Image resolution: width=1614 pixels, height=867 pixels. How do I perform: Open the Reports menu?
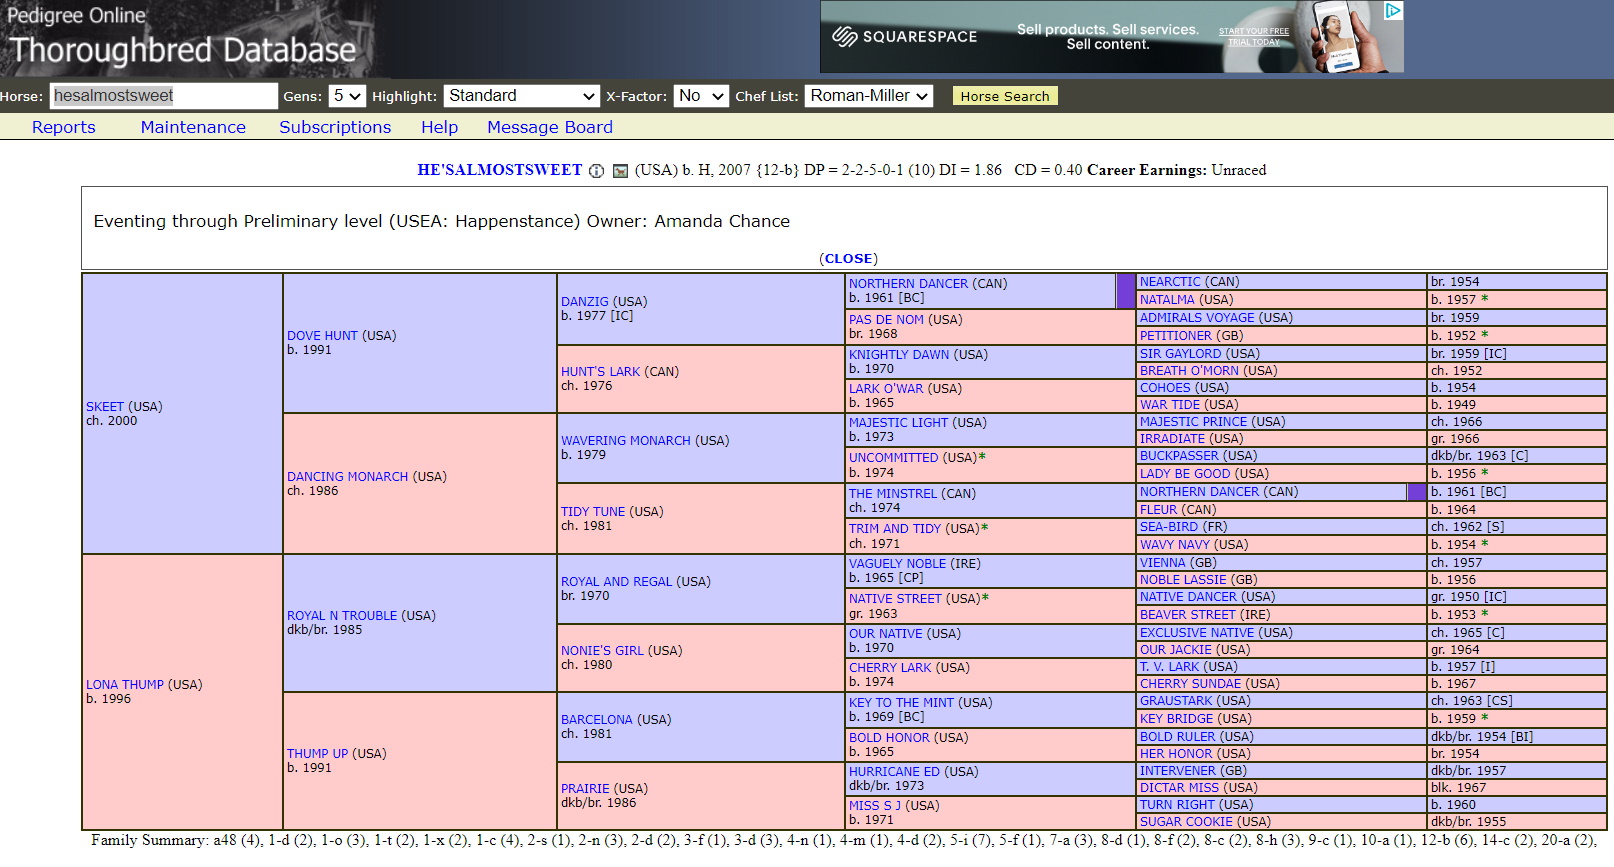[x=63, y=127]
